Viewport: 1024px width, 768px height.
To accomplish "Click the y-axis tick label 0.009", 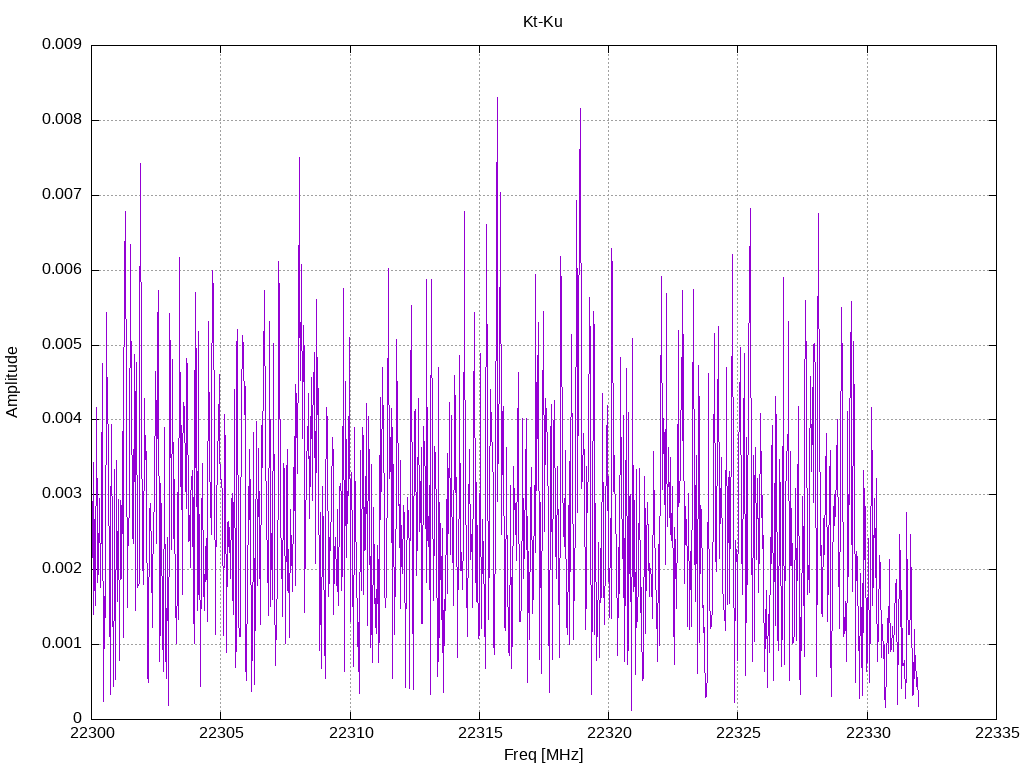I will pyautogui.click(x=62, y=44).
